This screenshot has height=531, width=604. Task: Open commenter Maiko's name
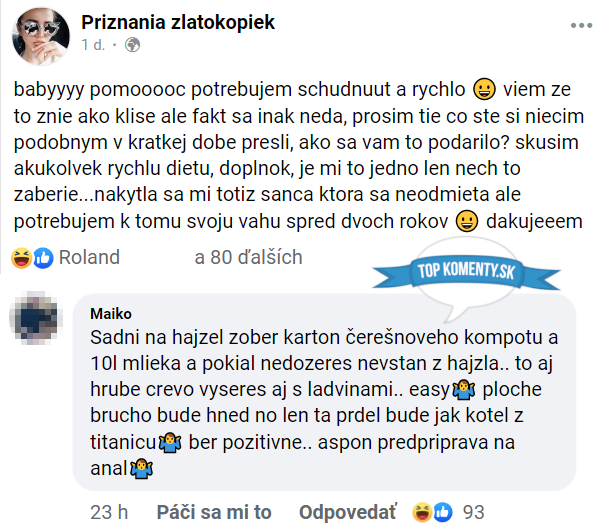click(110, 312)
